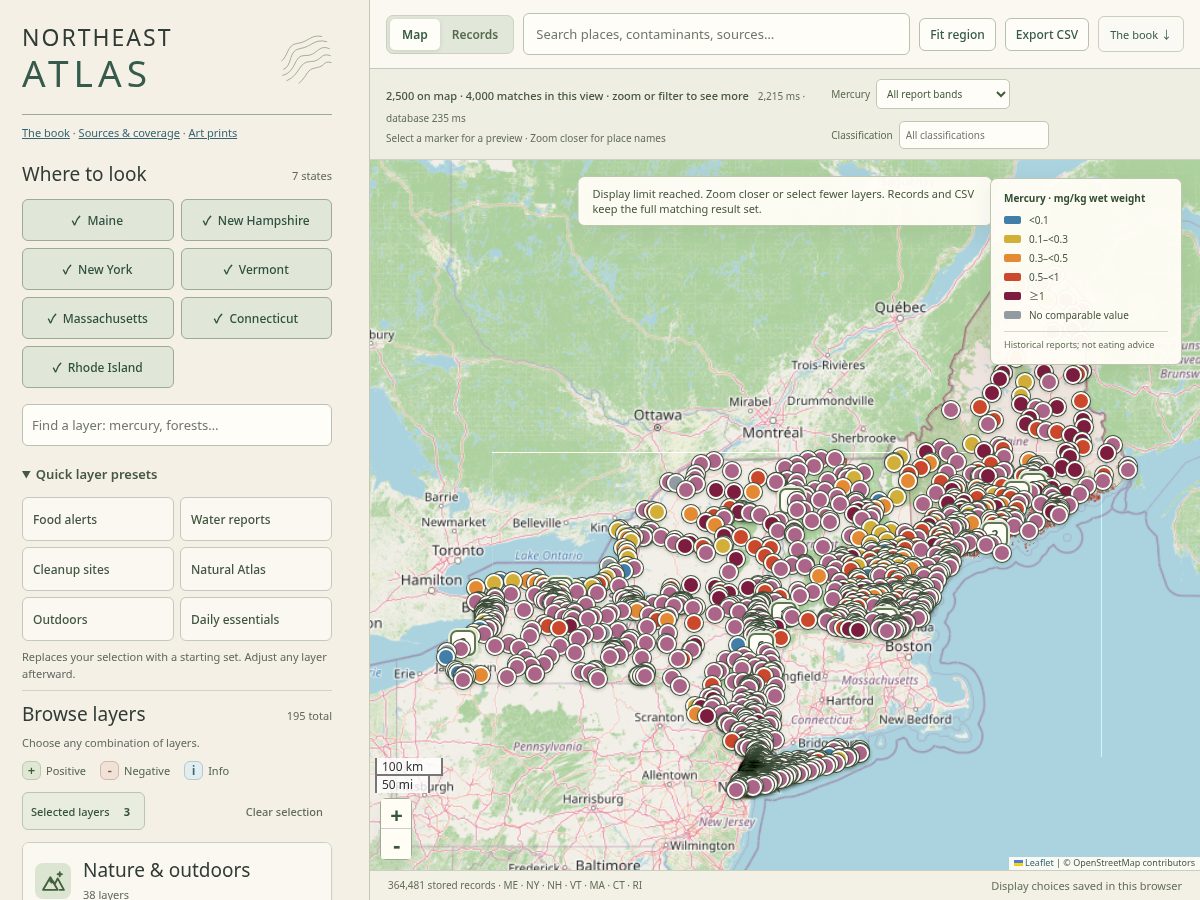Zoom out the map with minus button
This screenshot has width=1200, height=900.
point(396,845)
